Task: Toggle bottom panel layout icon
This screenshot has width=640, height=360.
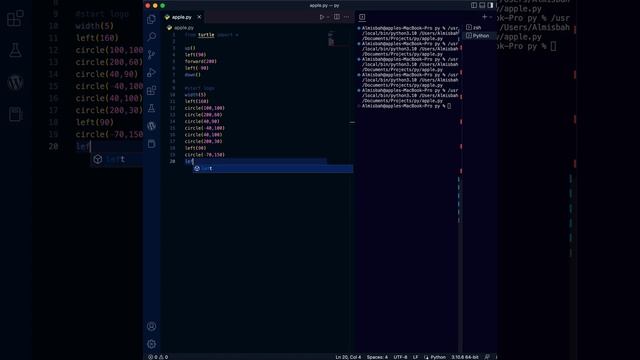Action: (482, 5)
